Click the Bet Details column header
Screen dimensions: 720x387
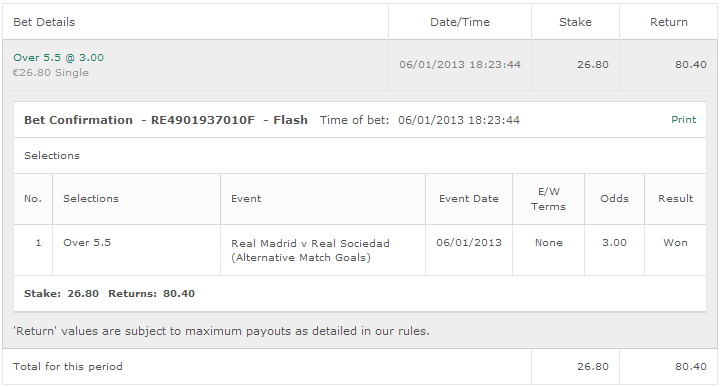(44, 22)
